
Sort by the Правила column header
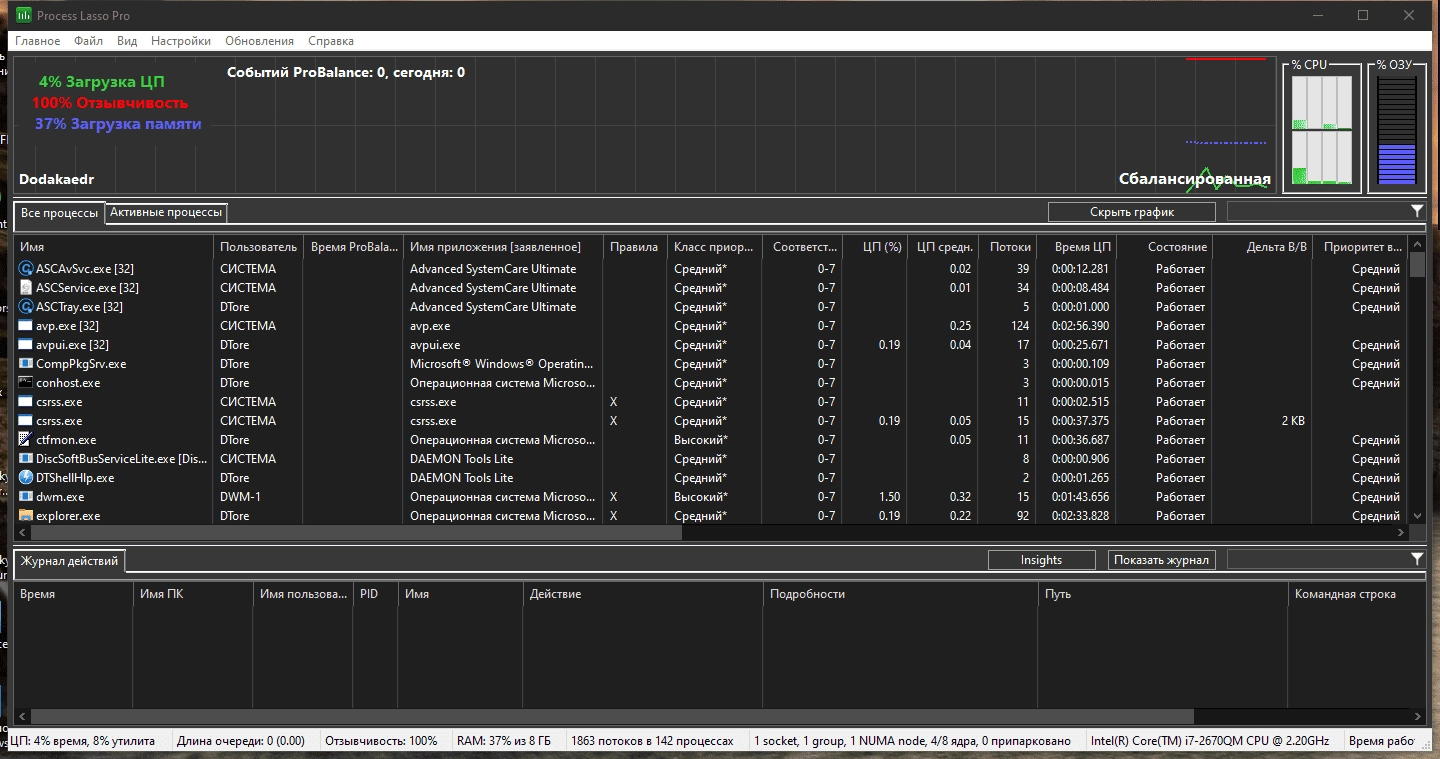pyautogui.click(x=635, y=247)
